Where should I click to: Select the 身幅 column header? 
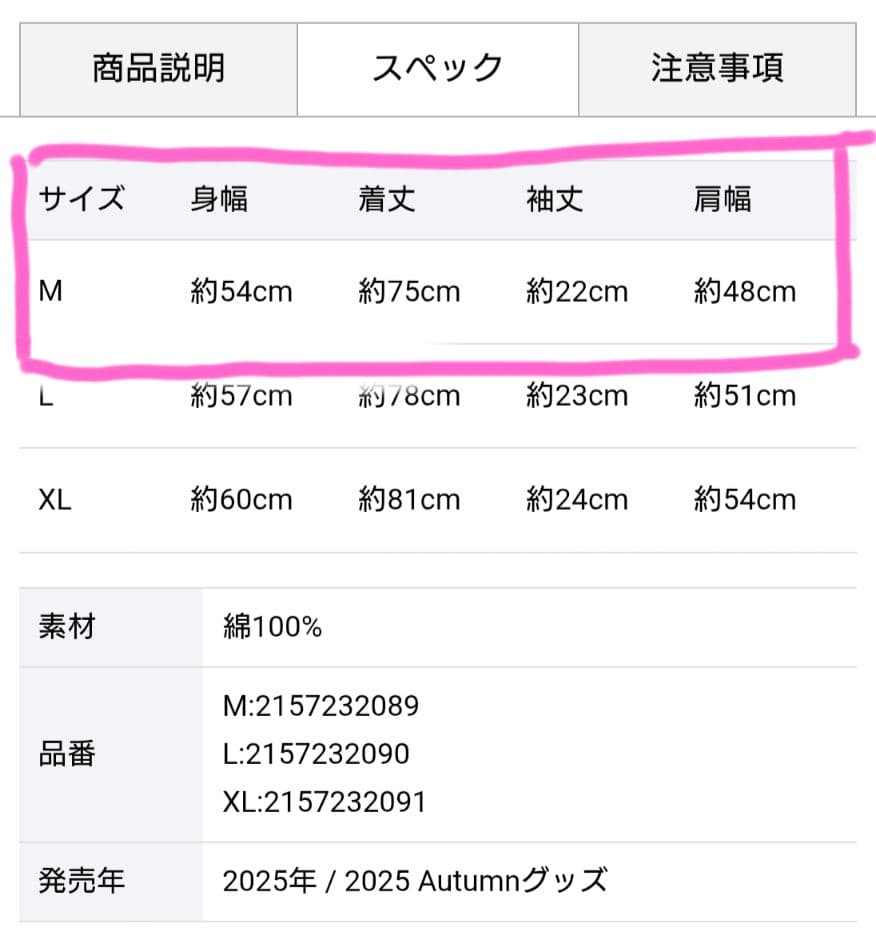(x=218, y=199)
